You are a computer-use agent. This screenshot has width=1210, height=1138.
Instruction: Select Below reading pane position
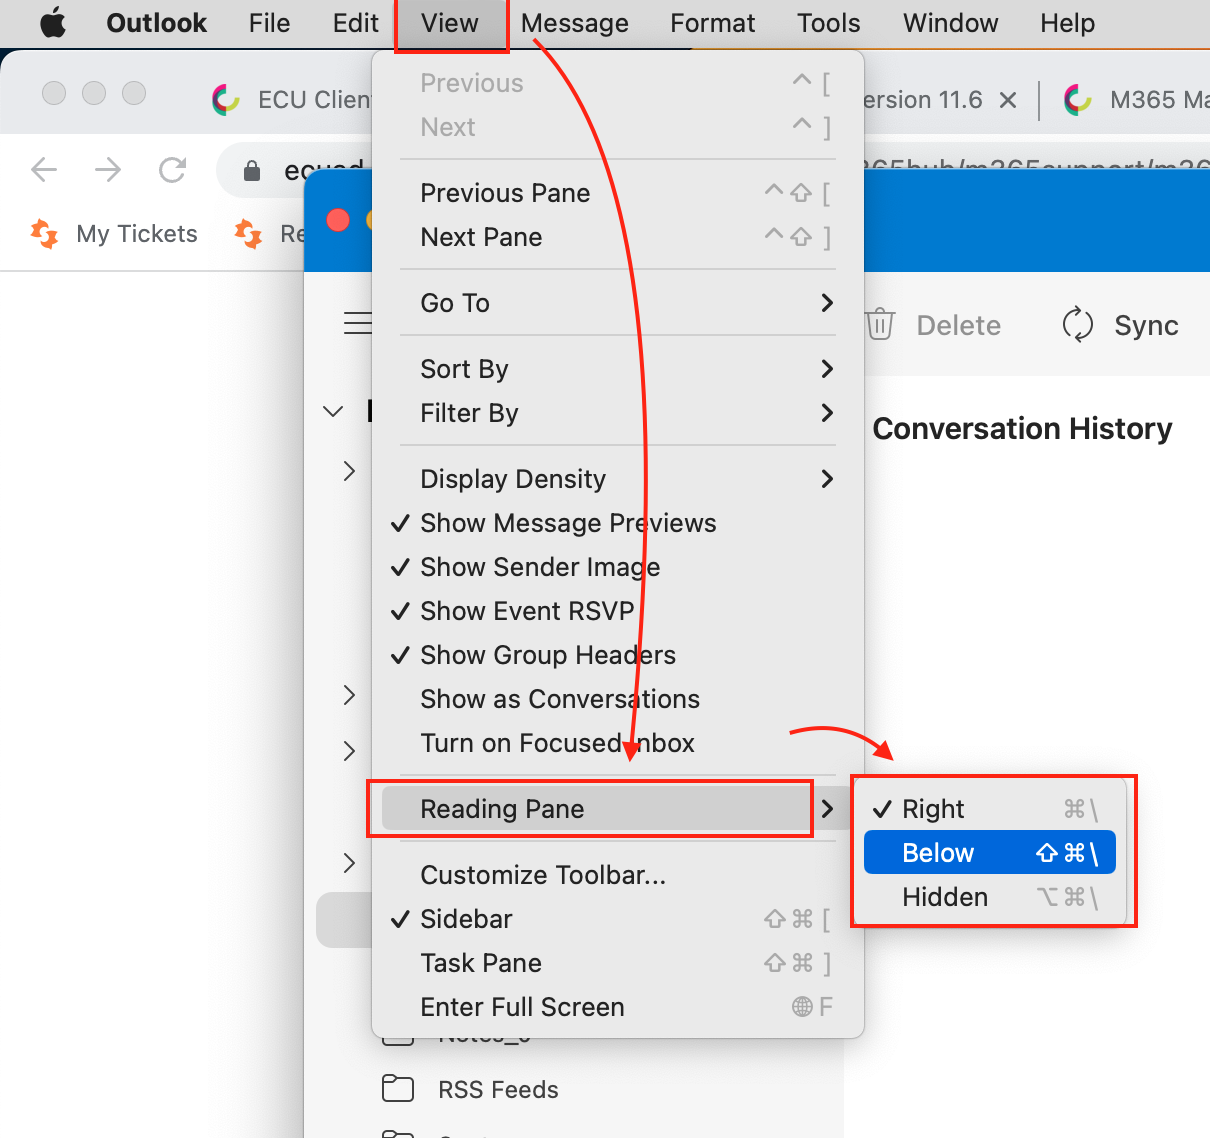(x=989, y=853)
